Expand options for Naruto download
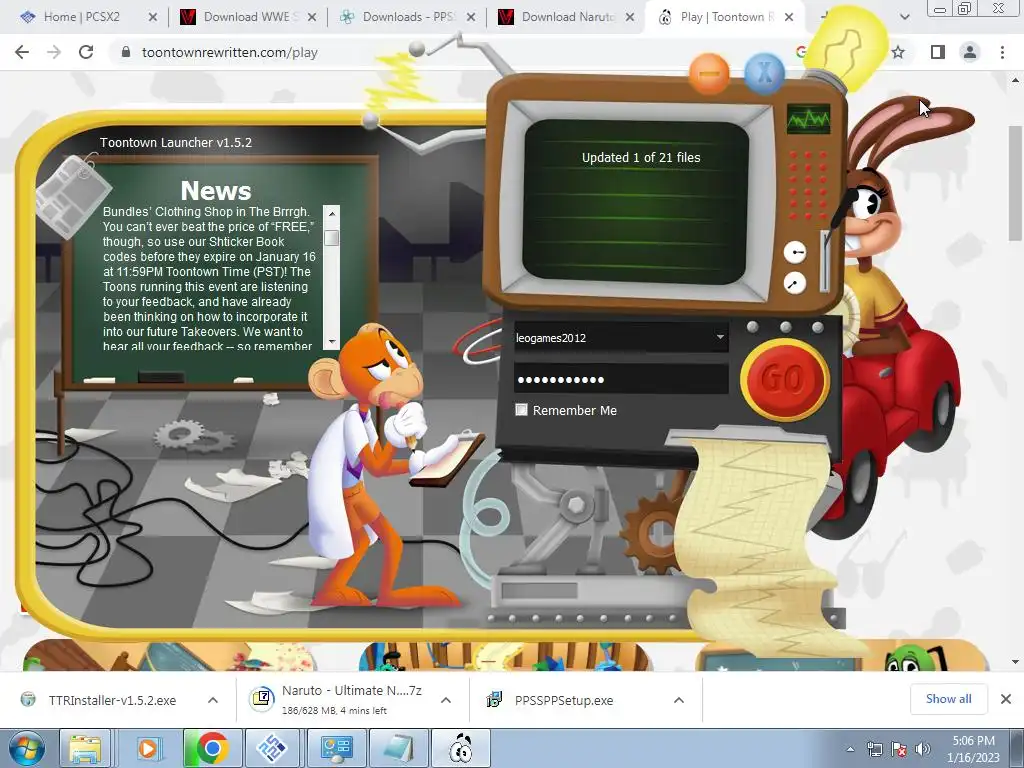The width and height of the screenshot is (1024, 768). 446,700
